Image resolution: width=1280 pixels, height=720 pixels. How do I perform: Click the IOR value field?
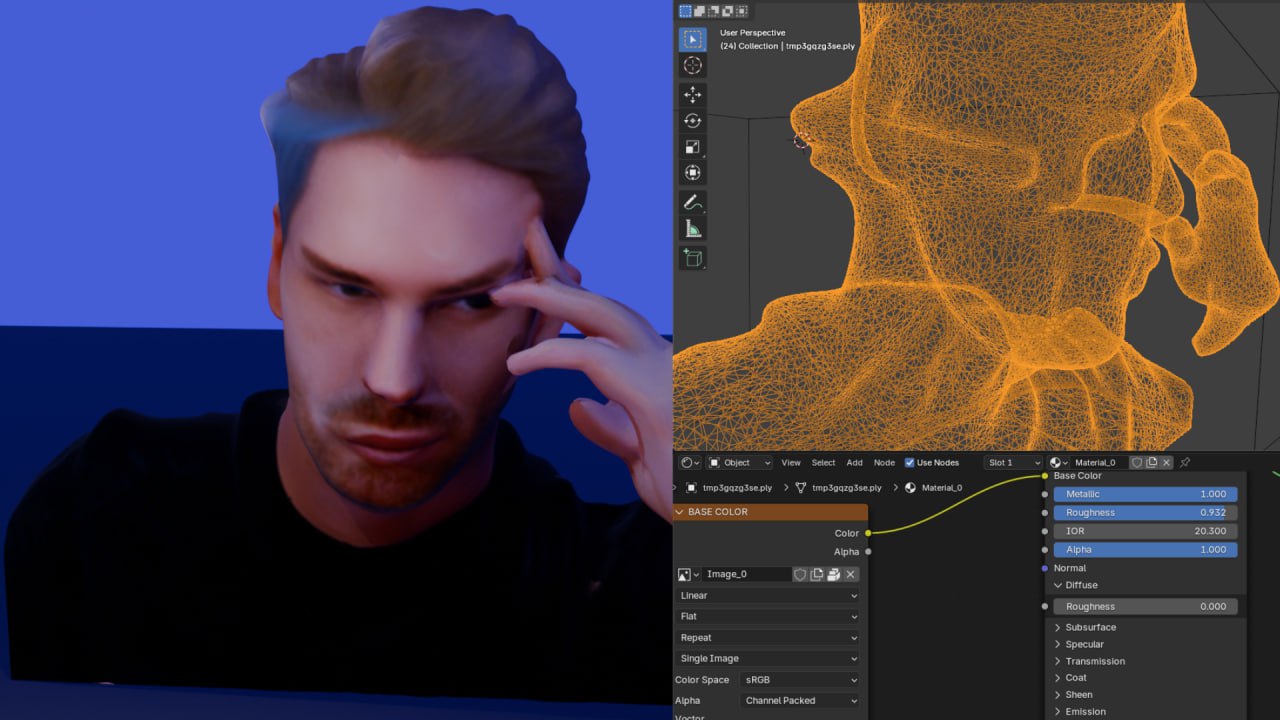pyautogui.click(x=1146, y=531)
